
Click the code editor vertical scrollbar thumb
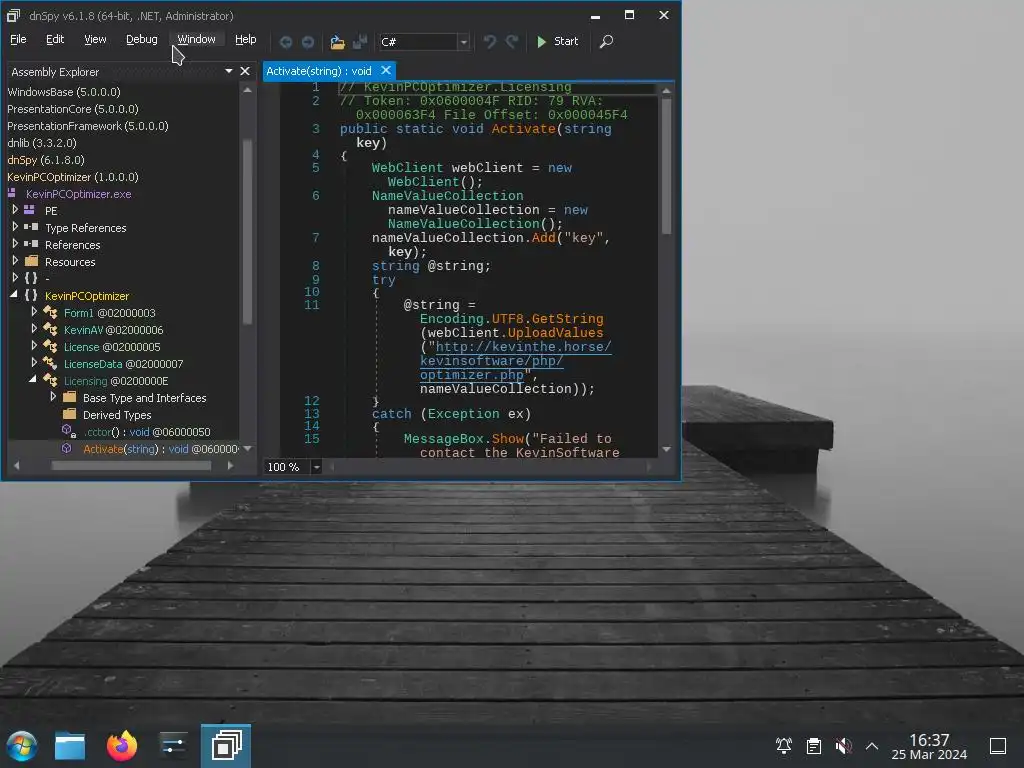coord(666,167)
